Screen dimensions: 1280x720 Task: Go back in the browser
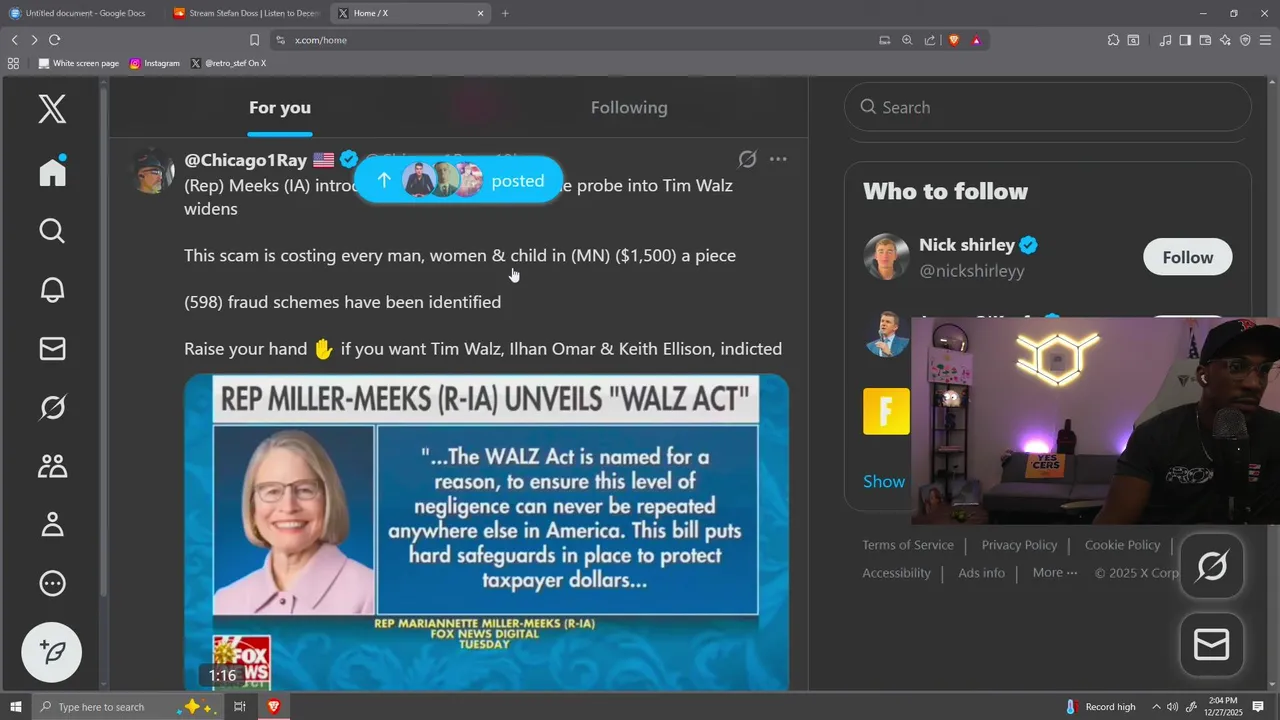14,40
